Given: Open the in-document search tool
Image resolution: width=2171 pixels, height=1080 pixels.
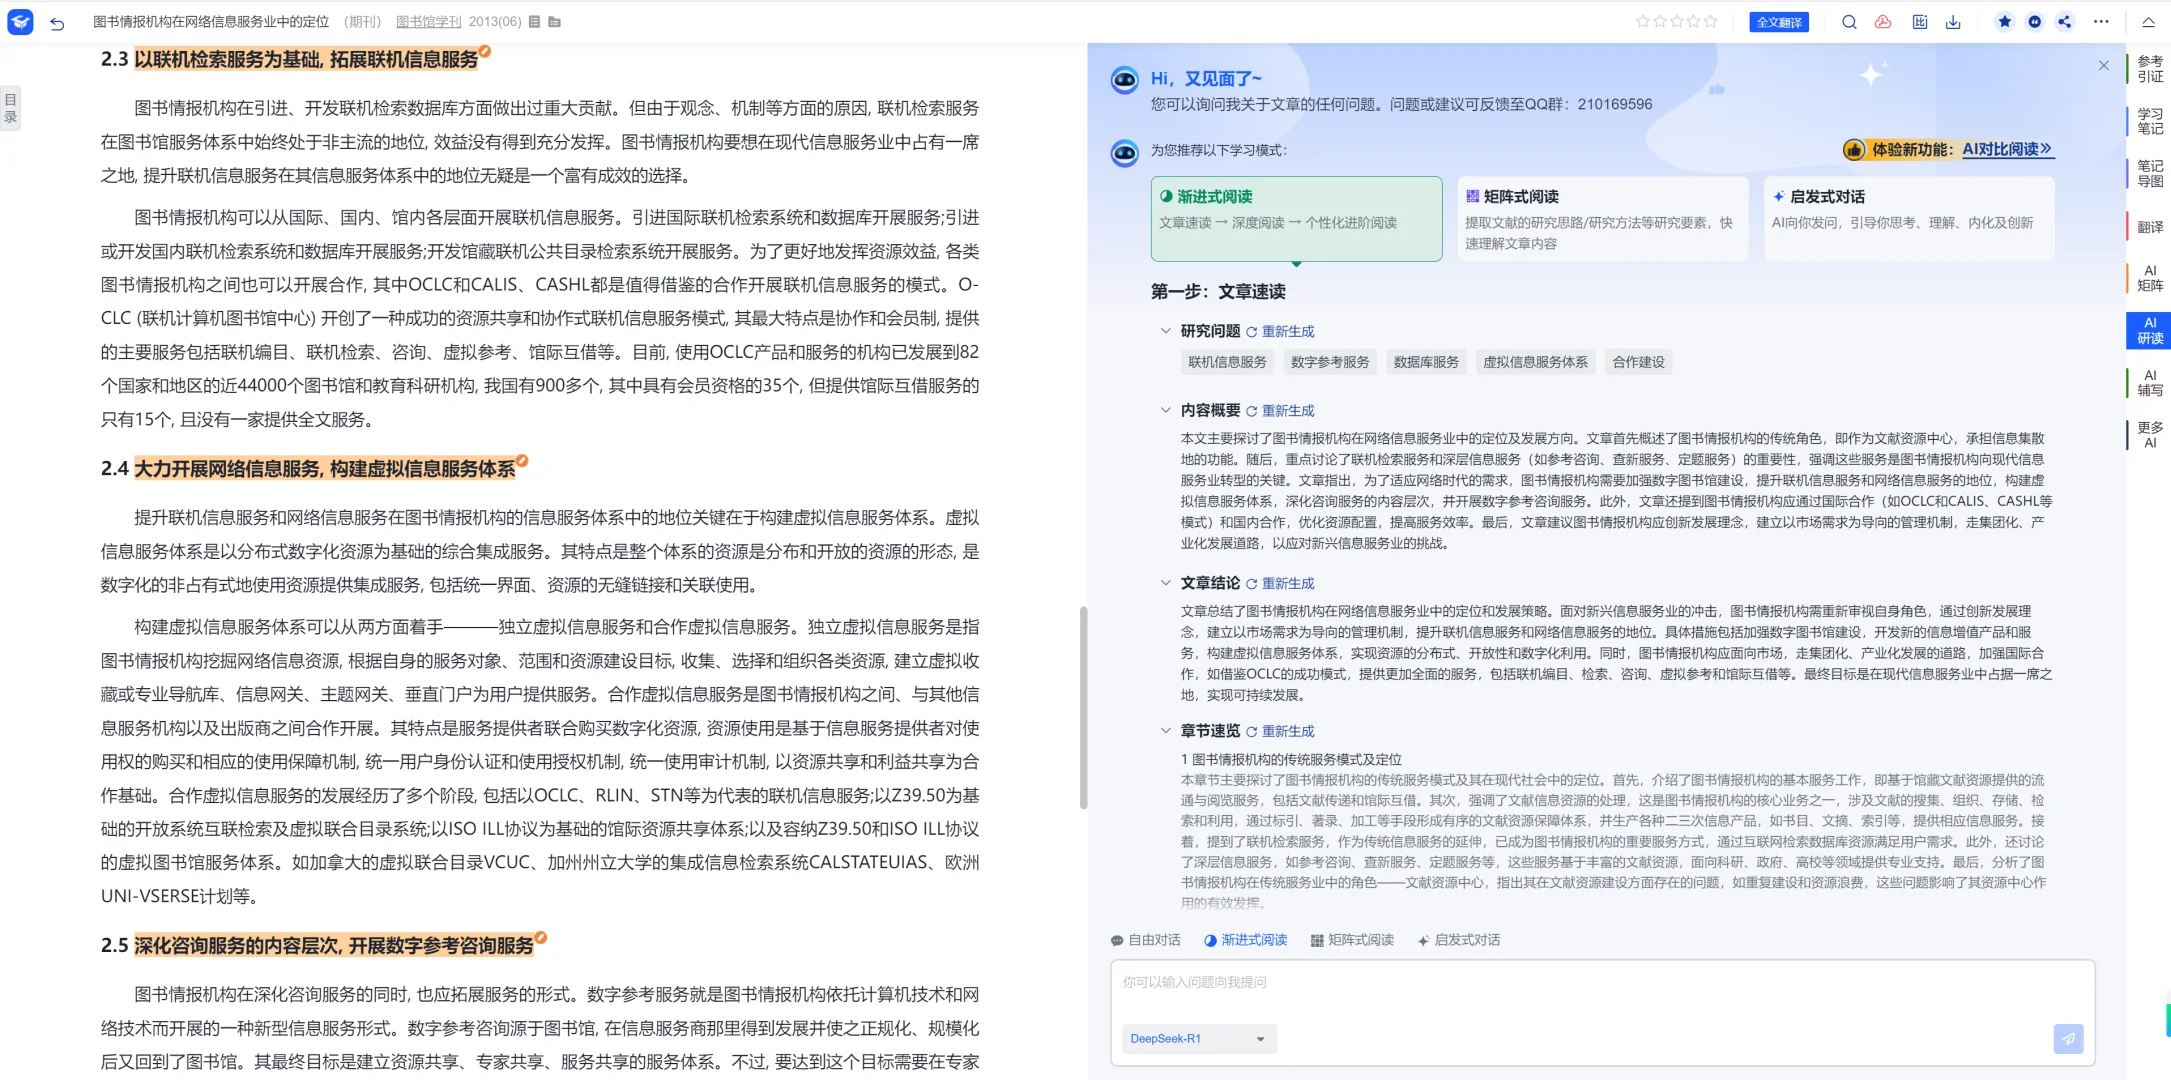Looking at the screenshot, I should point(1849,21).
